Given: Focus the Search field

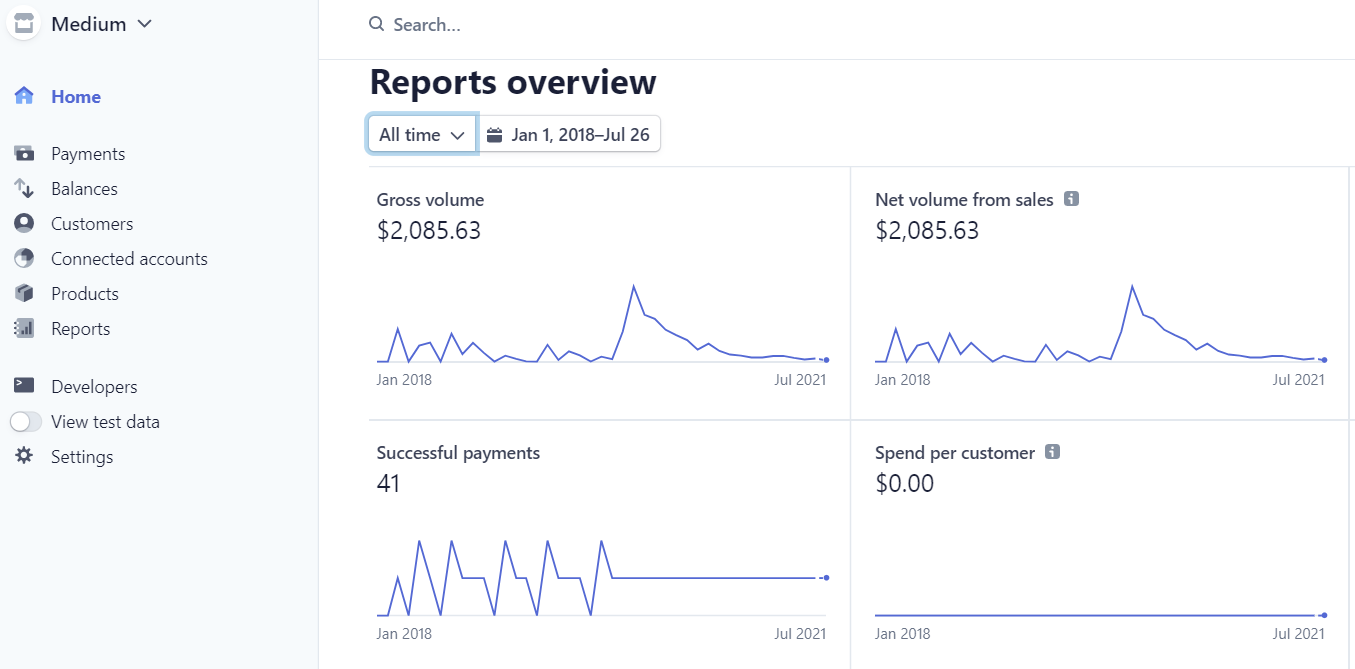Looking at the screenshot, I should pos(600,25).
